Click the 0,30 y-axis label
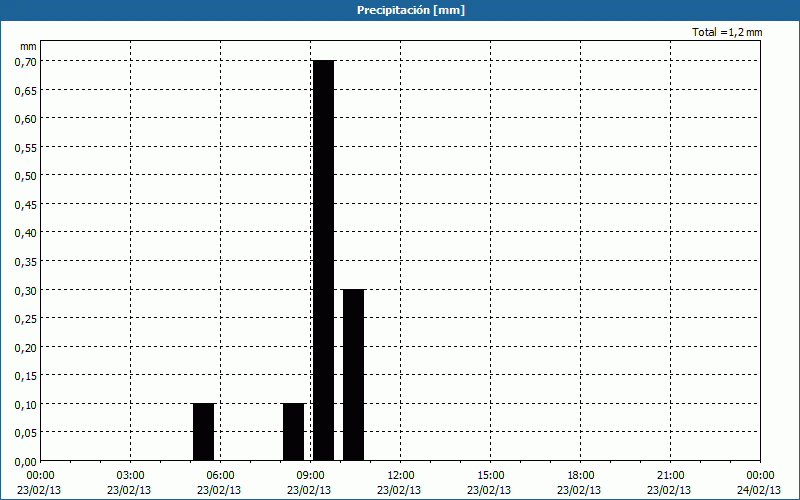This screenshot has height=500, width=800. pyautogui.click(x=26, y=290)
